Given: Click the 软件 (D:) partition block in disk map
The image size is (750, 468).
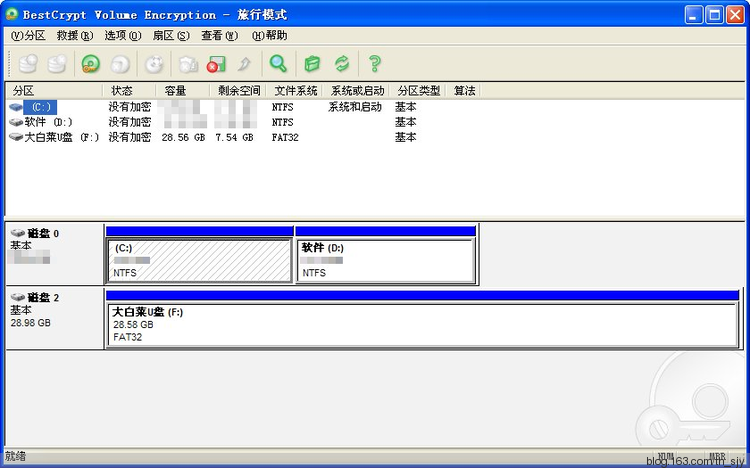Looking at the screenshot, I should coord(385,261).
